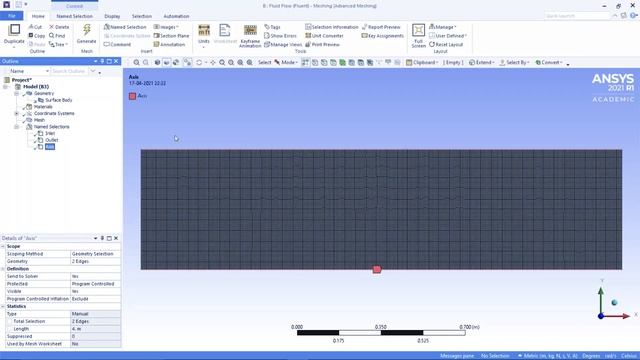Open the Unit Converter

pos(324,36)
